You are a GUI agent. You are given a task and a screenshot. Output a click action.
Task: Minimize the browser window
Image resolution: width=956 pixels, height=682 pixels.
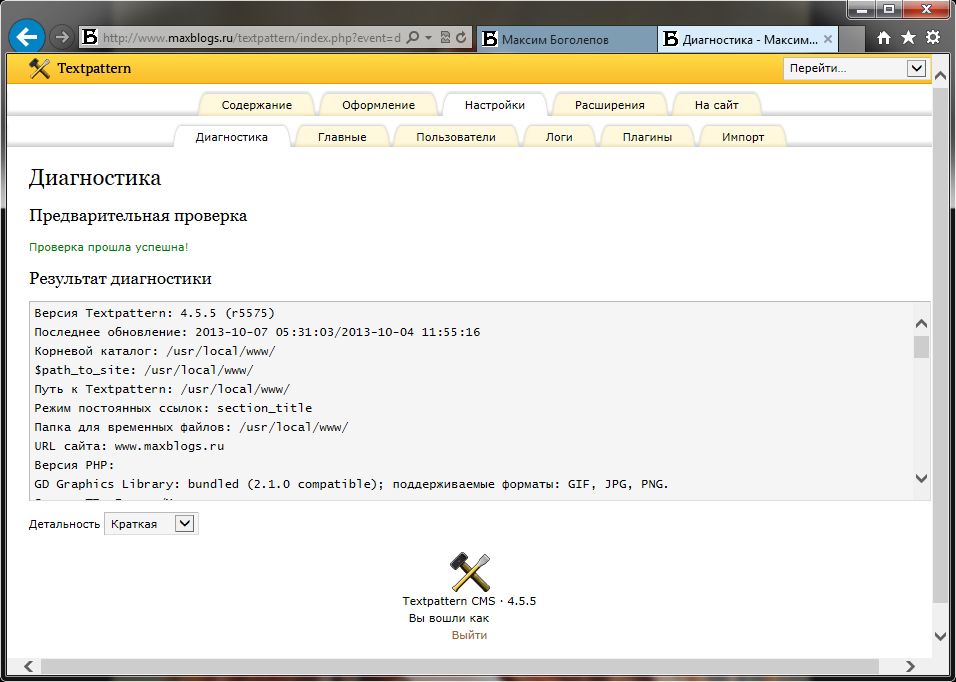861,9
